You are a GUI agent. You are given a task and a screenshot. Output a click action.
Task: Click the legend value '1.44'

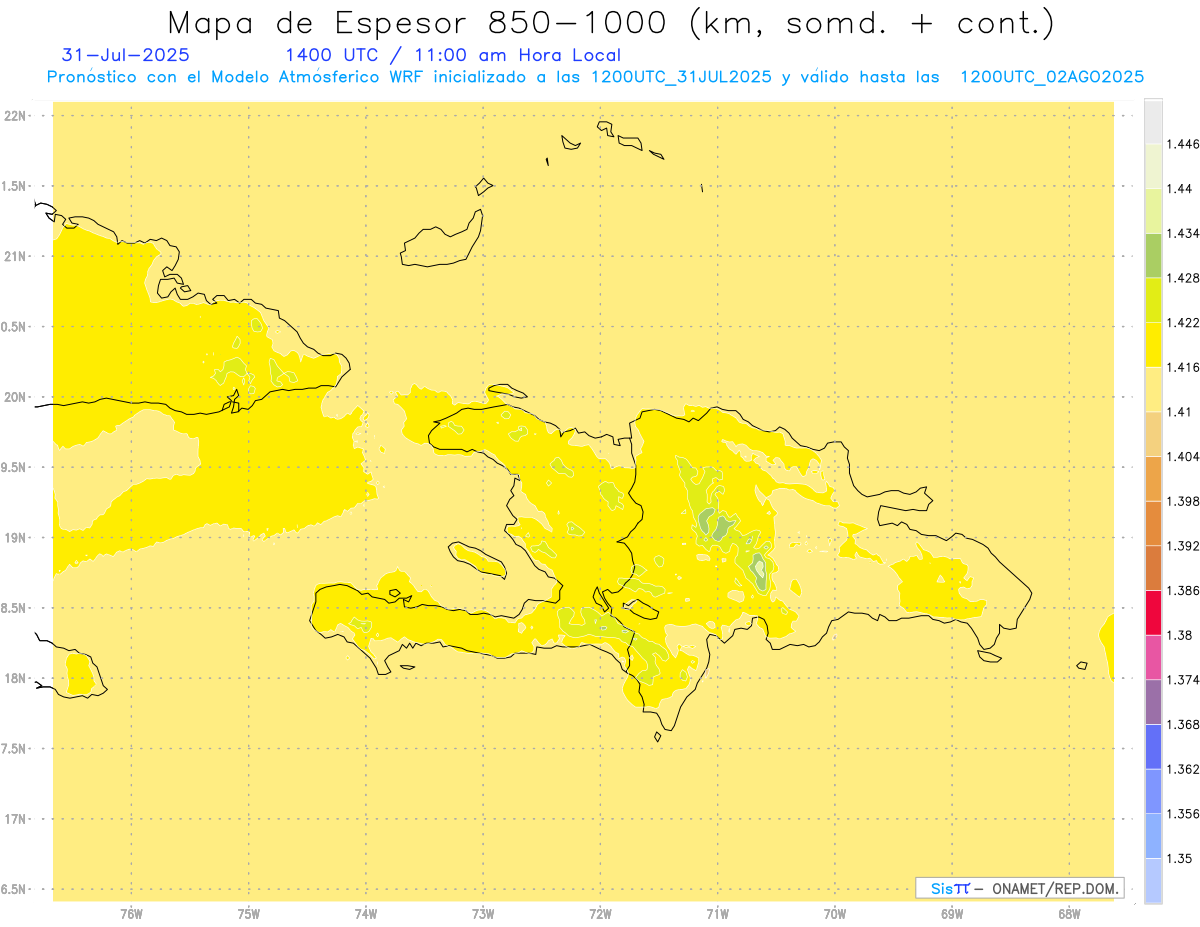coord(1180,188)
